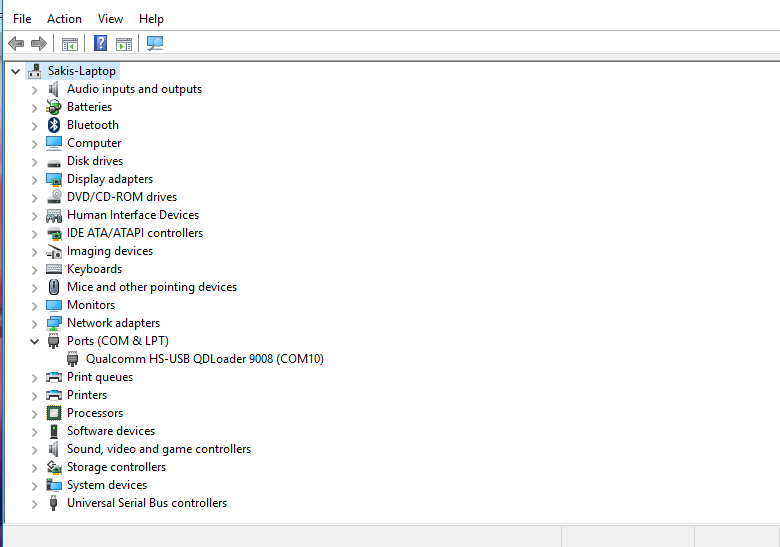Click Show/Hide Console Tree toolbar icon
This screenshot has width=780, height=547.
click(x=70, y=44)
